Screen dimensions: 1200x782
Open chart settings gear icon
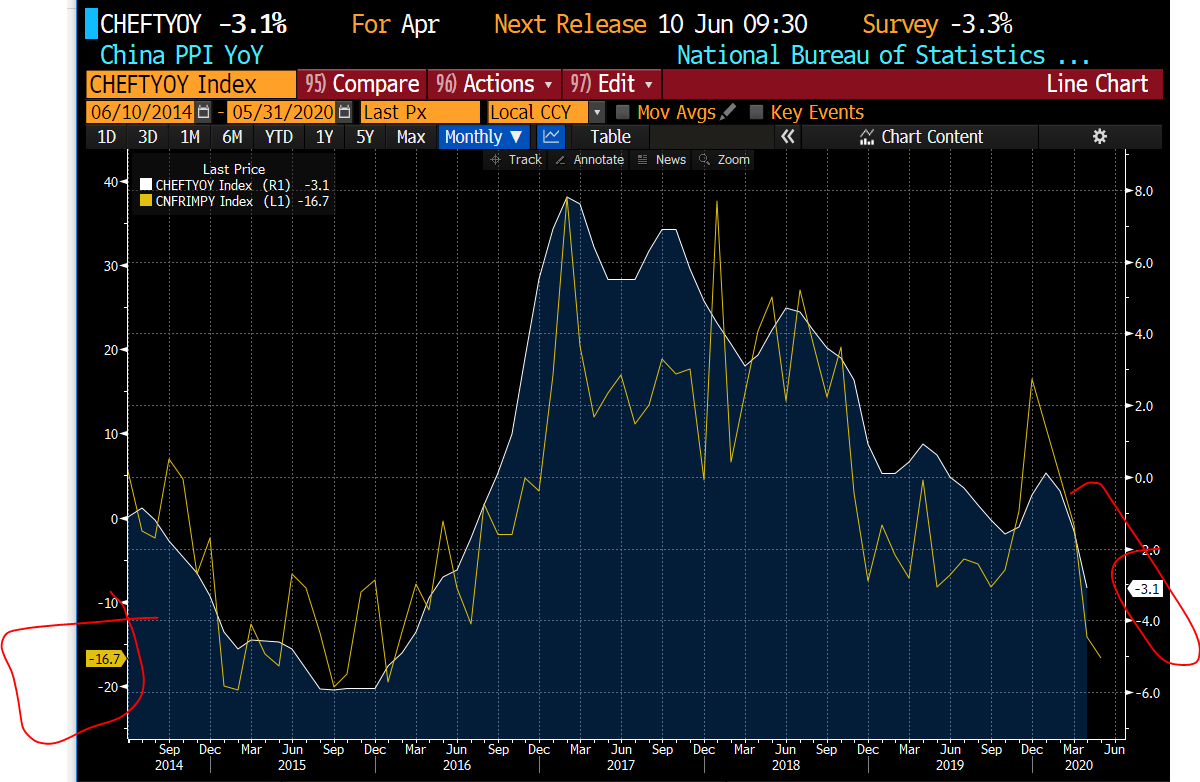pos(1100,137)
